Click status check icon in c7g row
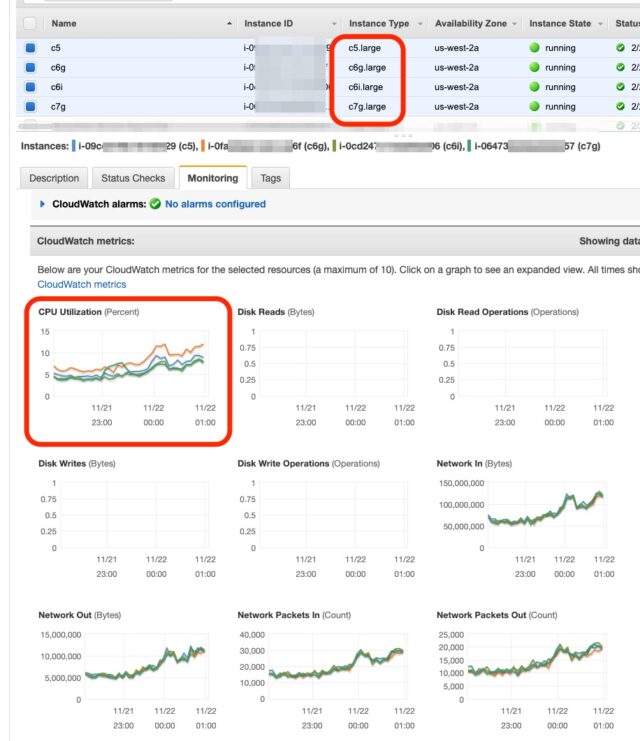 (620, 106)
